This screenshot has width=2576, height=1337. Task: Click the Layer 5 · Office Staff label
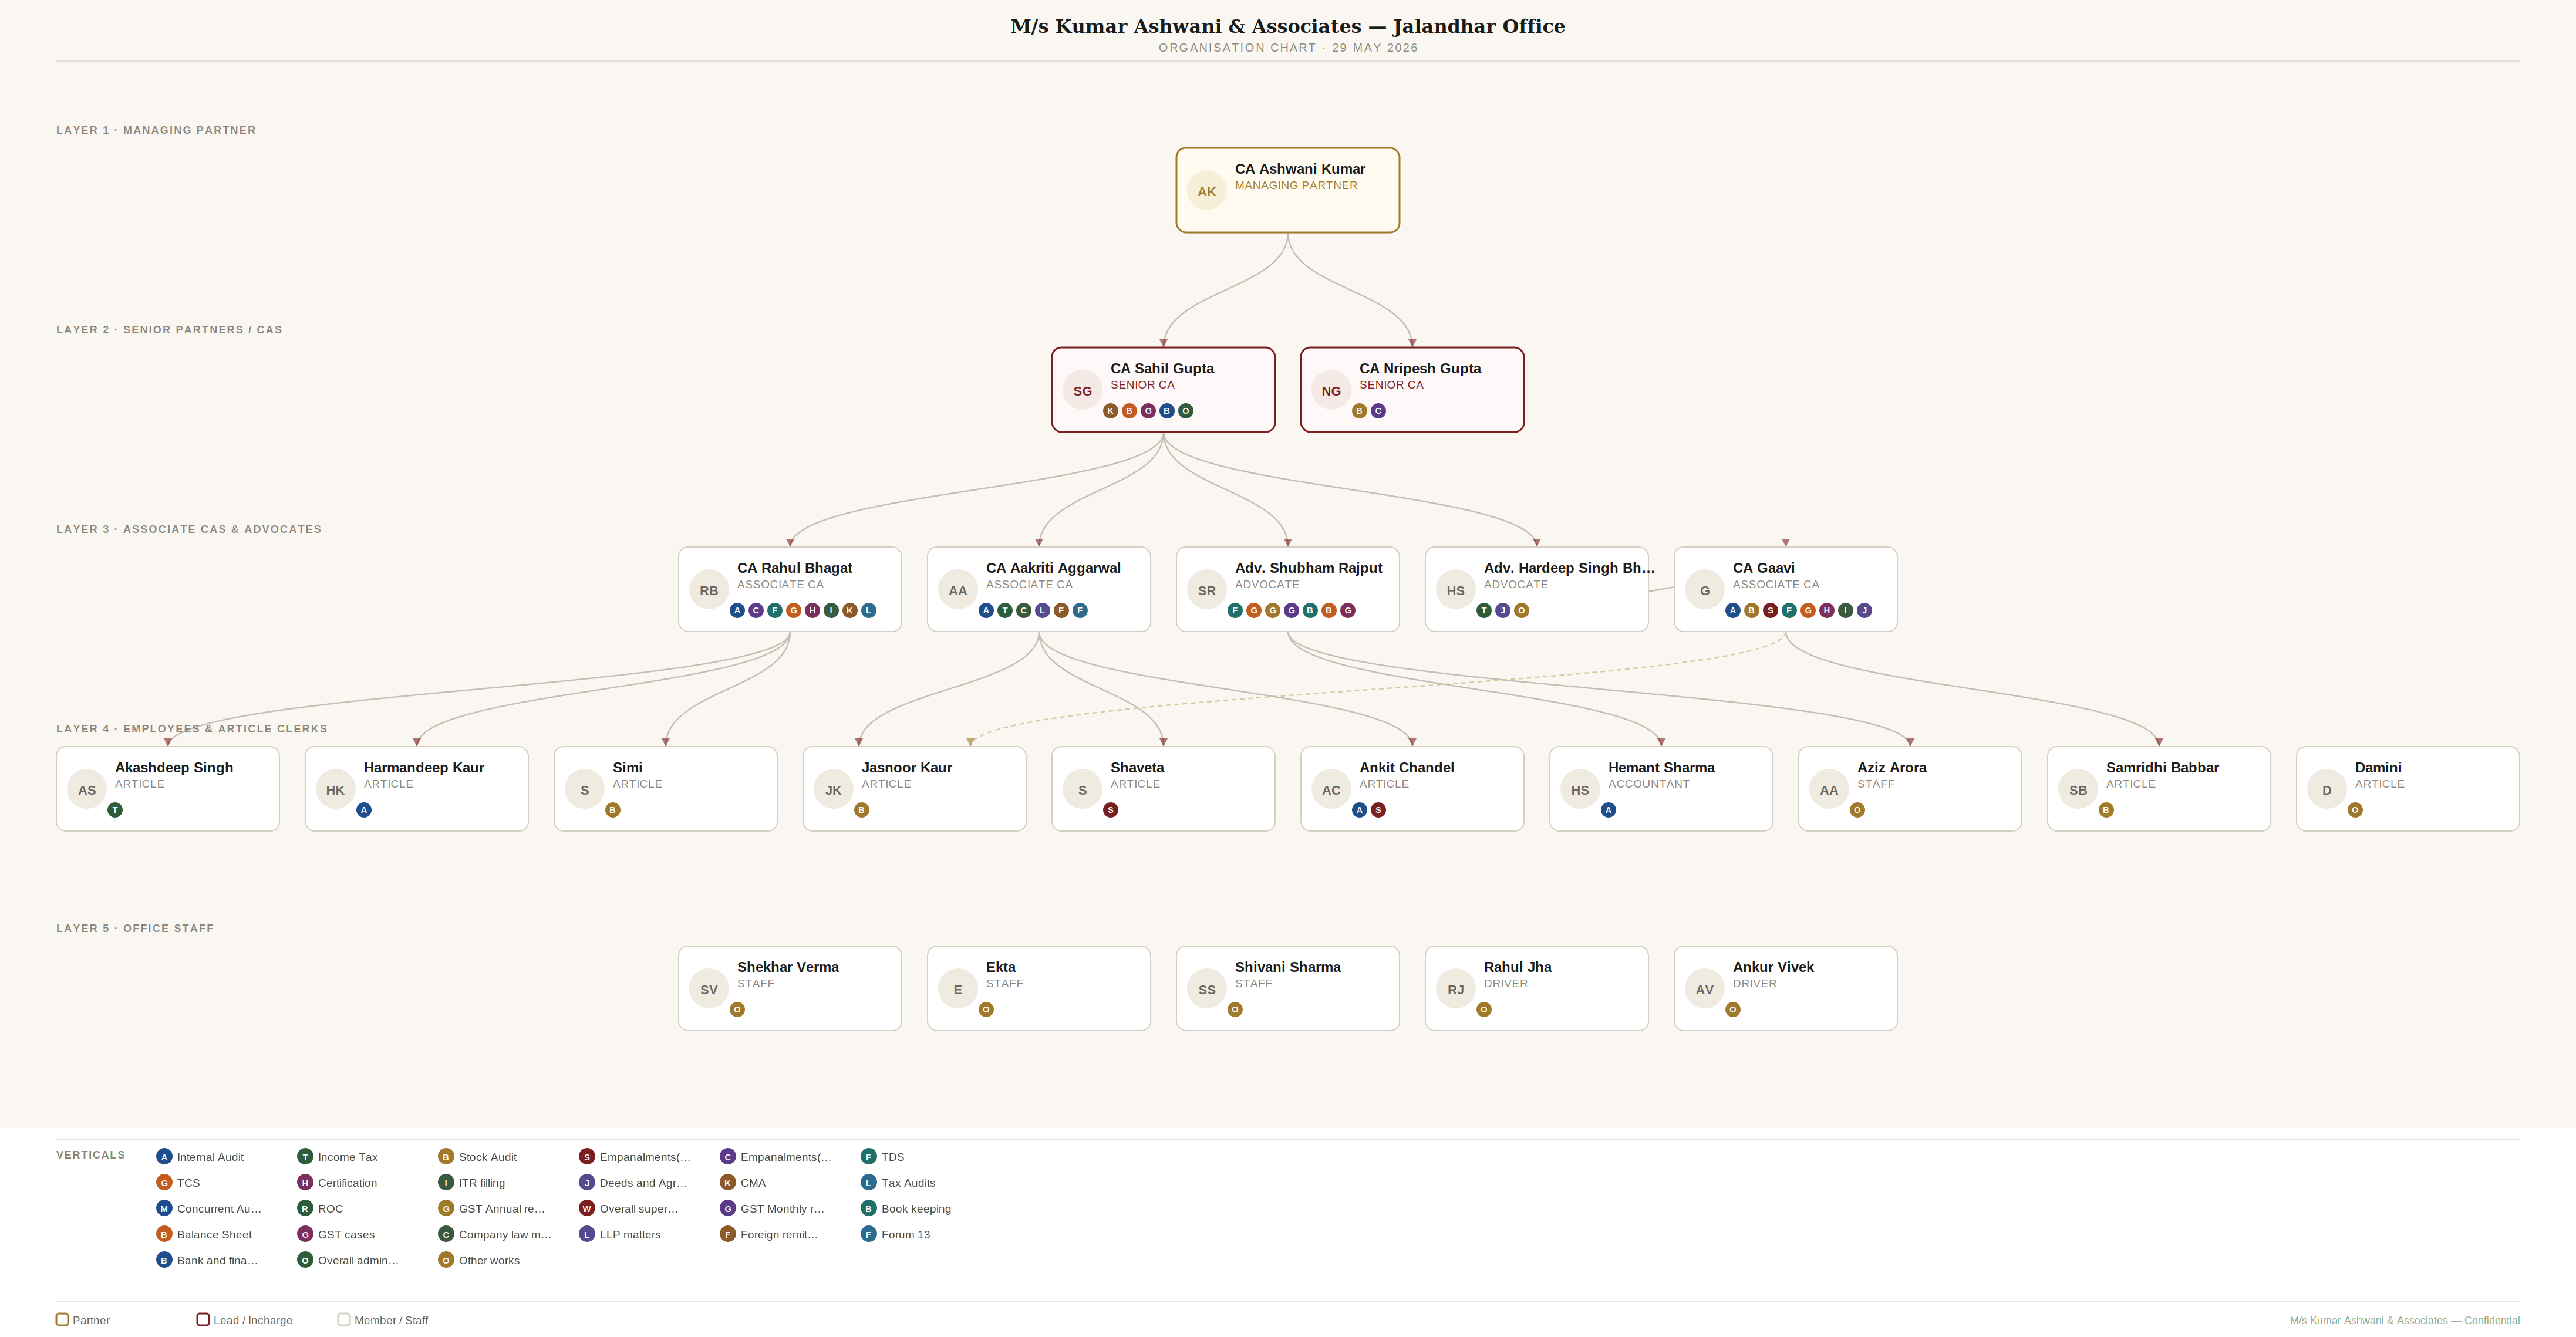point(135,928)
